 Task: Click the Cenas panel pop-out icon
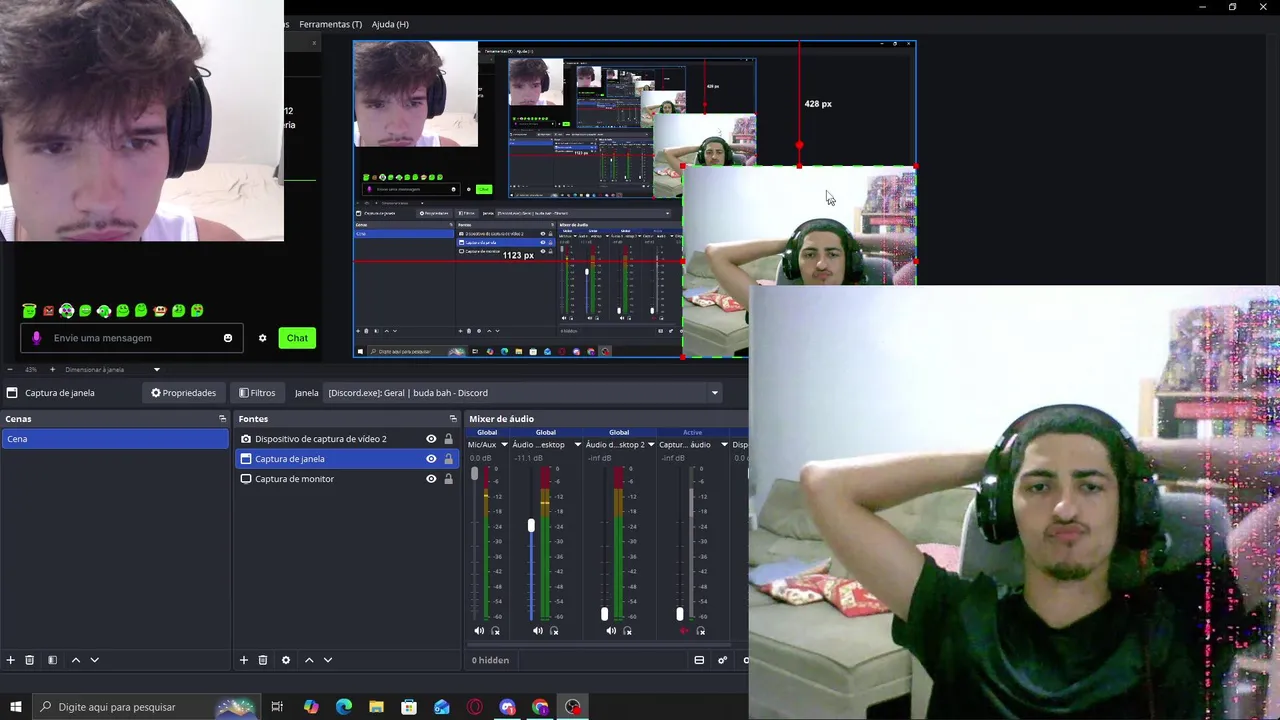pos(222,419)
